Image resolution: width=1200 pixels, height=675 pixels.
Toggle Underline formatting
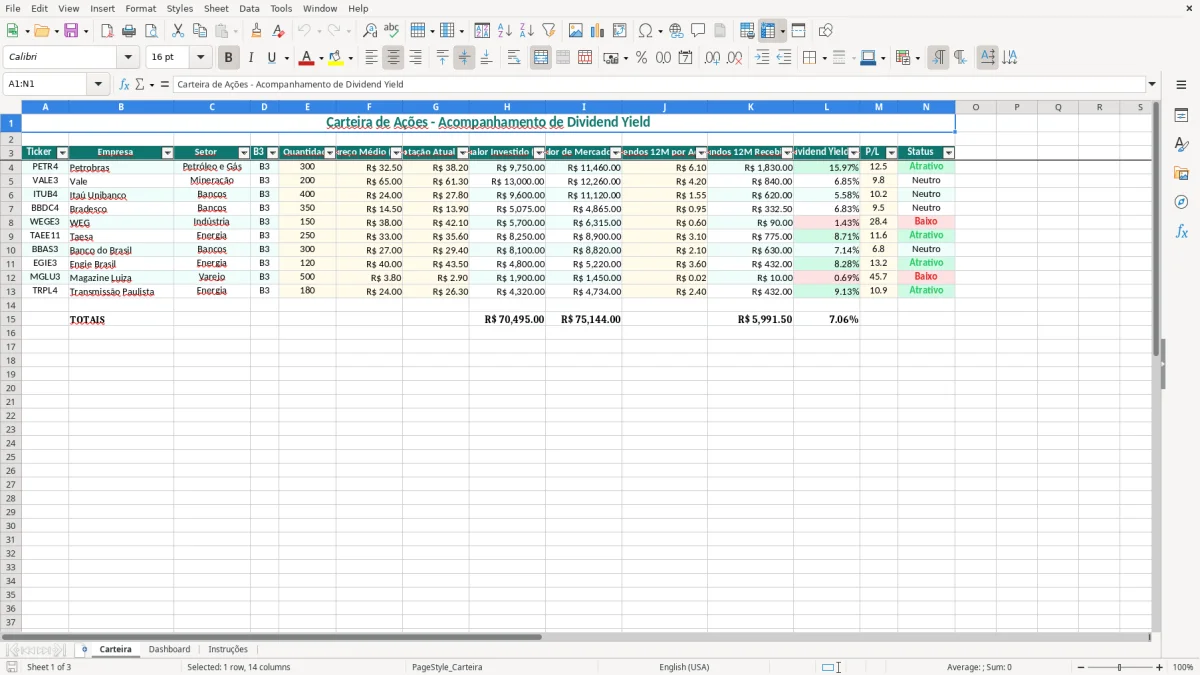(x=271, y=58)
